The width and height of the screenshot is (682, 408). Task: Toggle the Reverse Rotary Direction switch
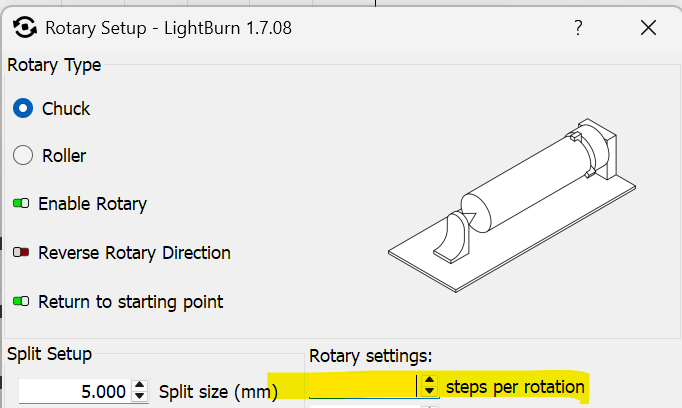pos(21,252)
